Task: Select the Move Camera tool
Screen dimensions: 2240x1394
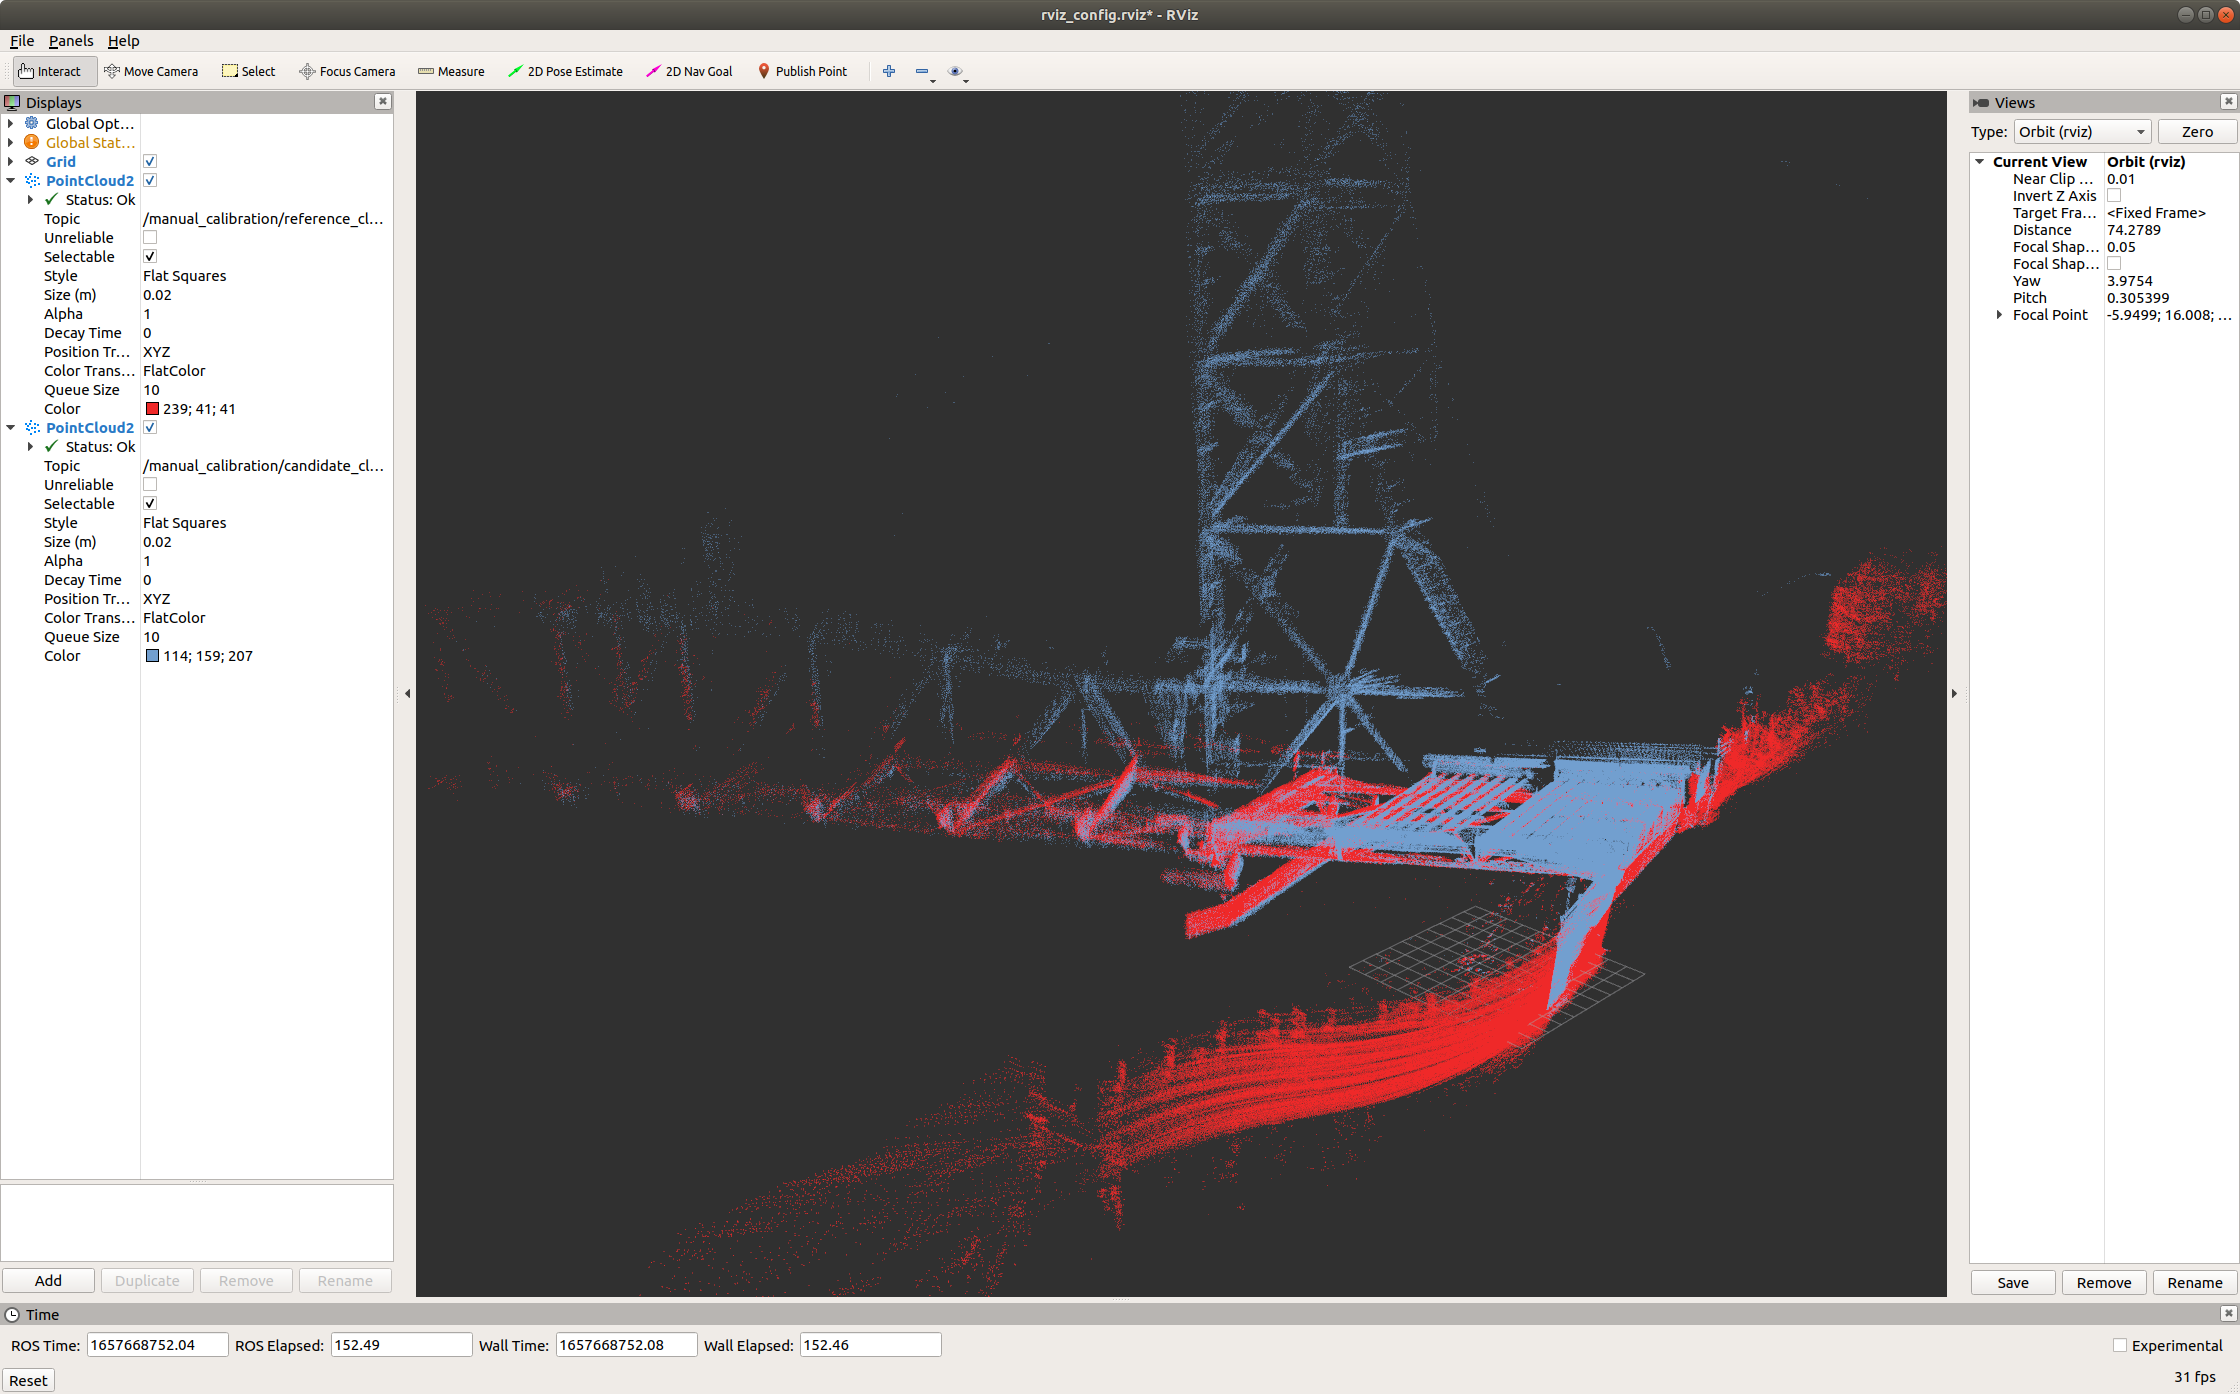Action: (156, 71)
